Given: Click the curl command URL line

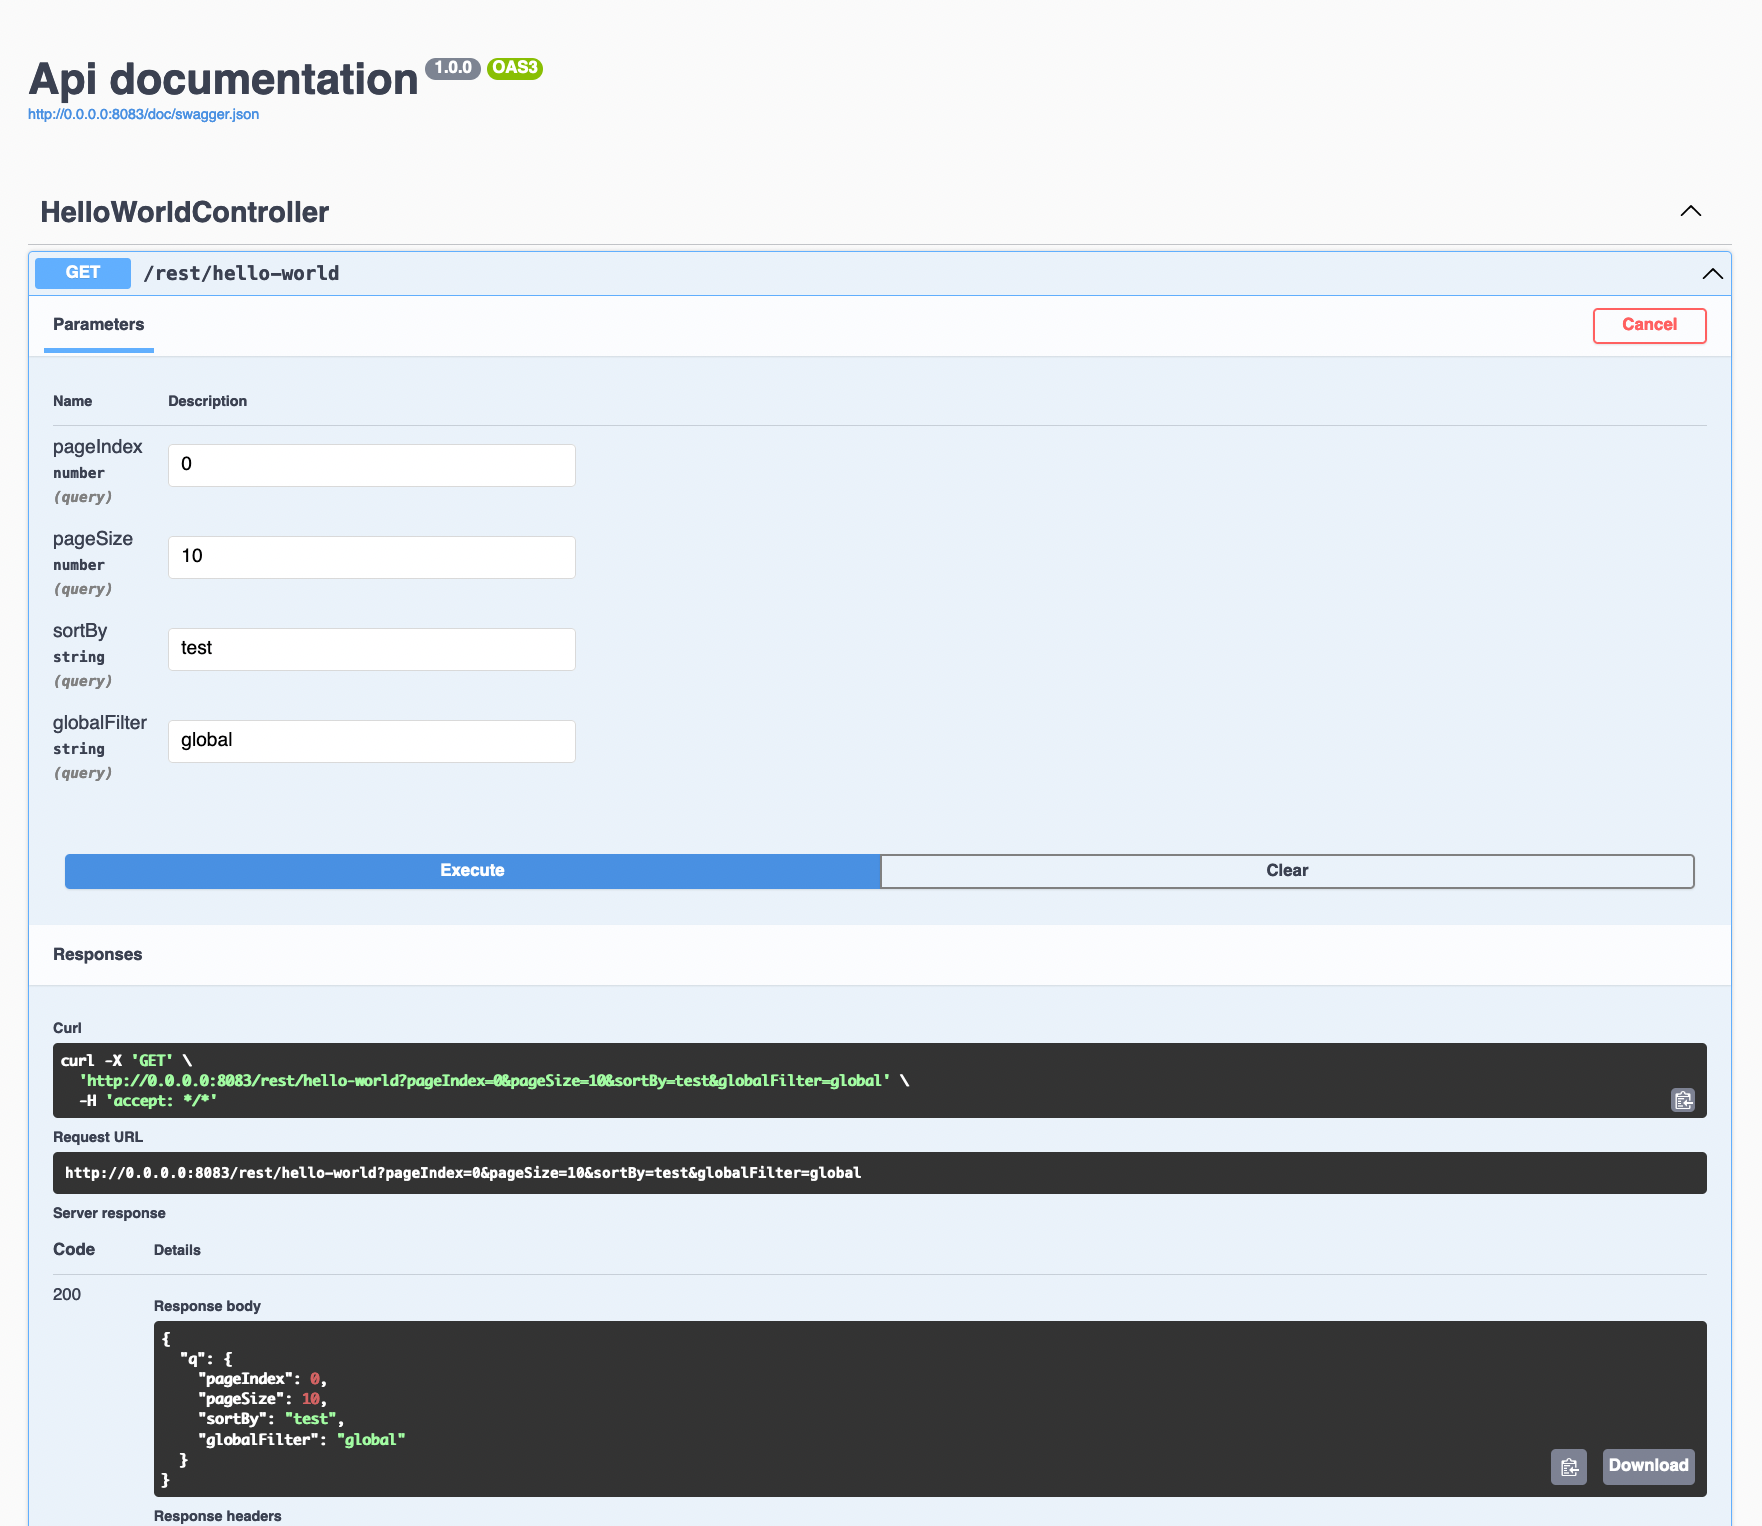Looking at the screenshot, I should (x=485, y=1081).
